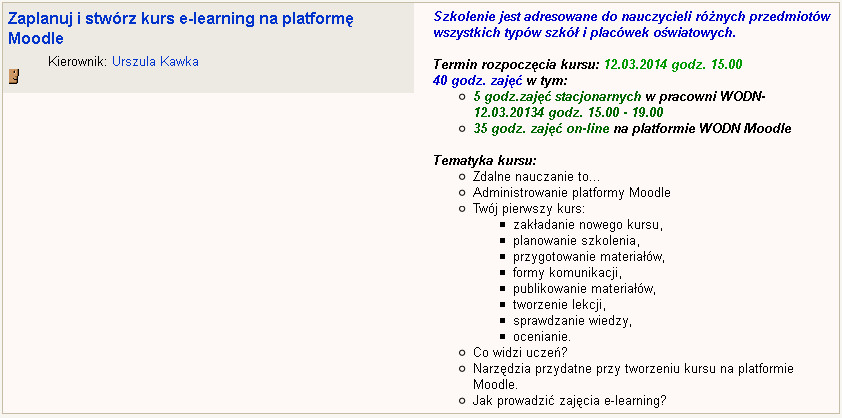The height and width of the screenshot is (418, 842).
Task: Click the 'Tematyka kursu:' heading
Action: [485, 161]
